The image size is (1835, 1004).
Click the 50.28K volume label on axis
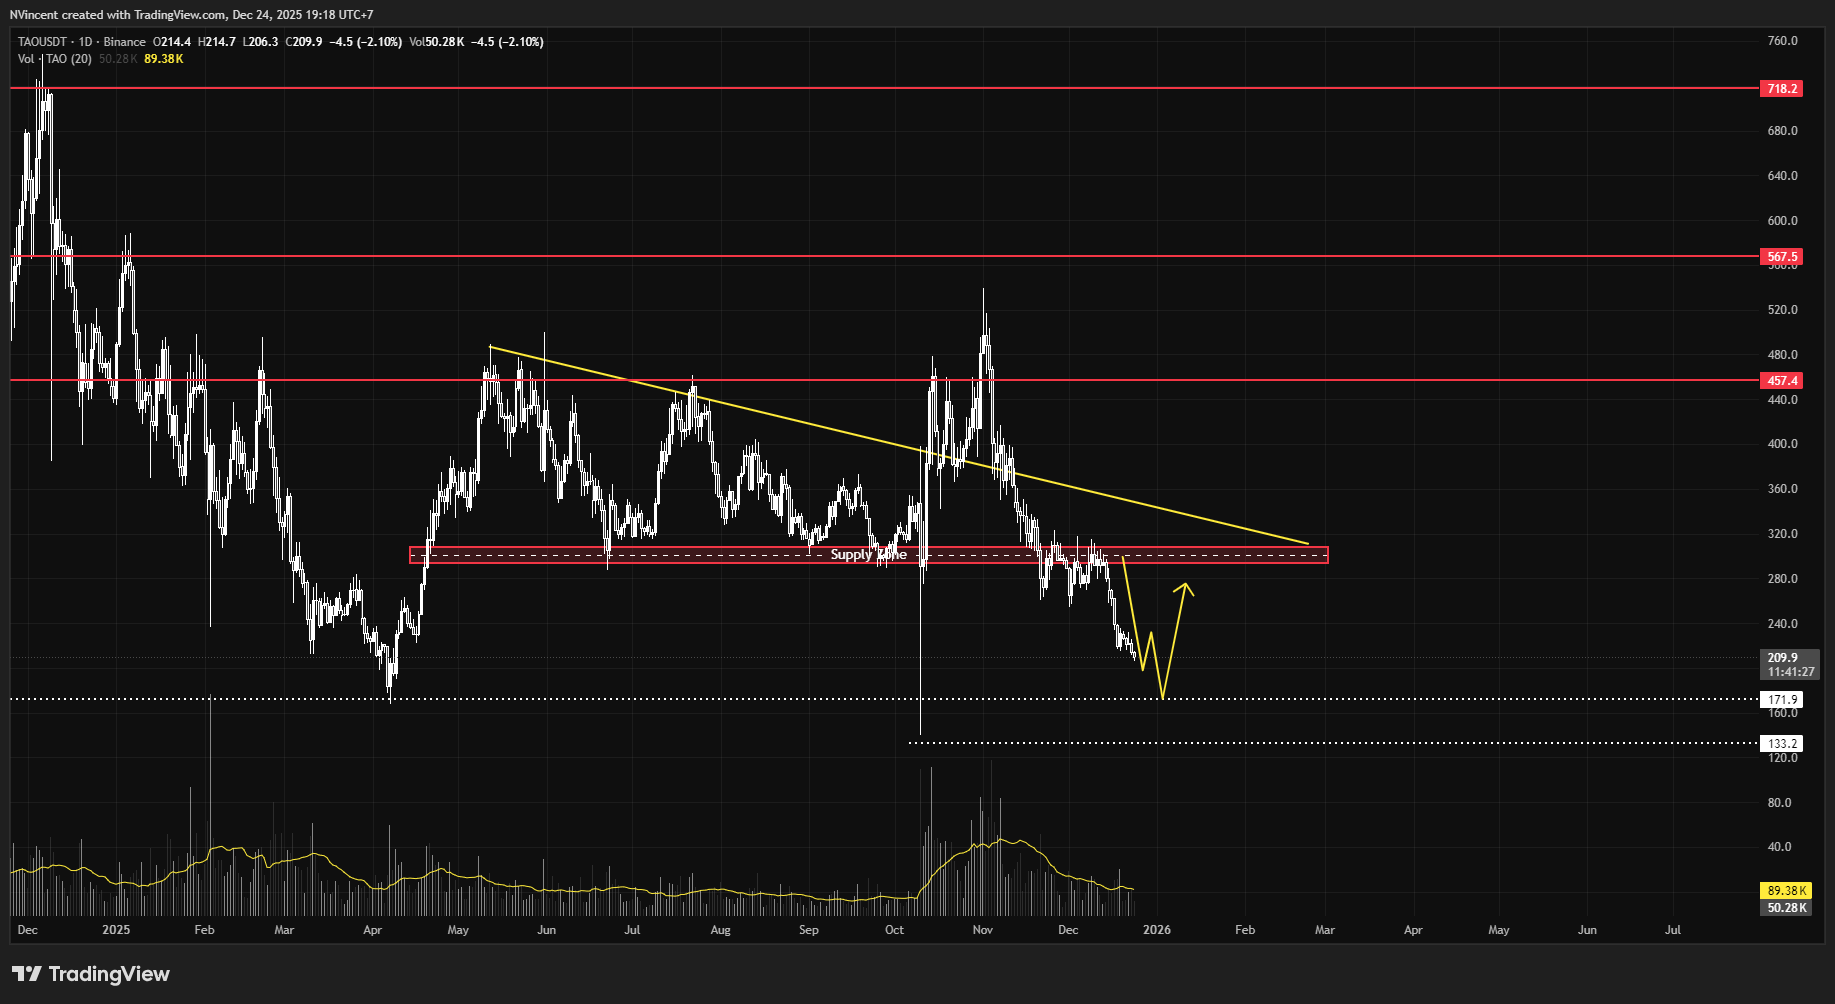(x=1786, y=908)
